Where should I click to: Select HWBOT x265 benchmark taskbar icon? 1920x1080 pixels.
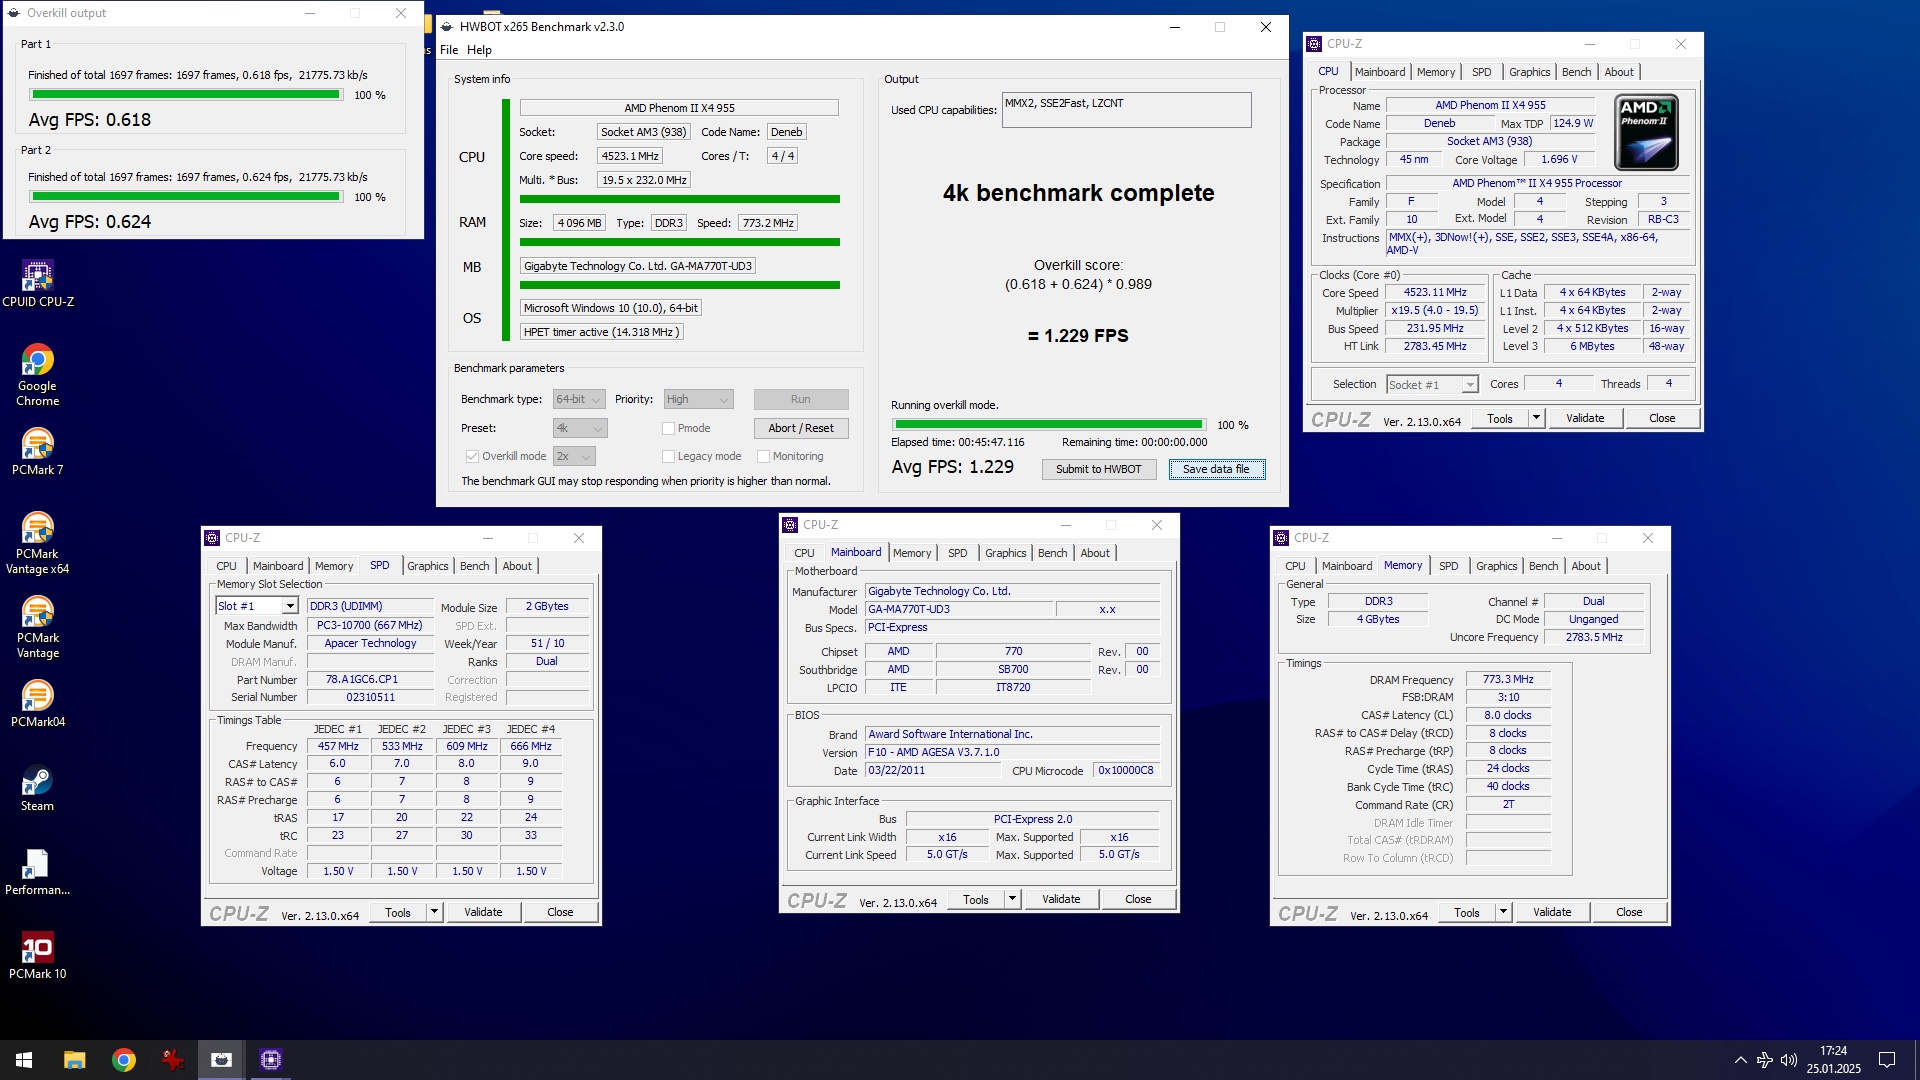tap(221, 1060)
